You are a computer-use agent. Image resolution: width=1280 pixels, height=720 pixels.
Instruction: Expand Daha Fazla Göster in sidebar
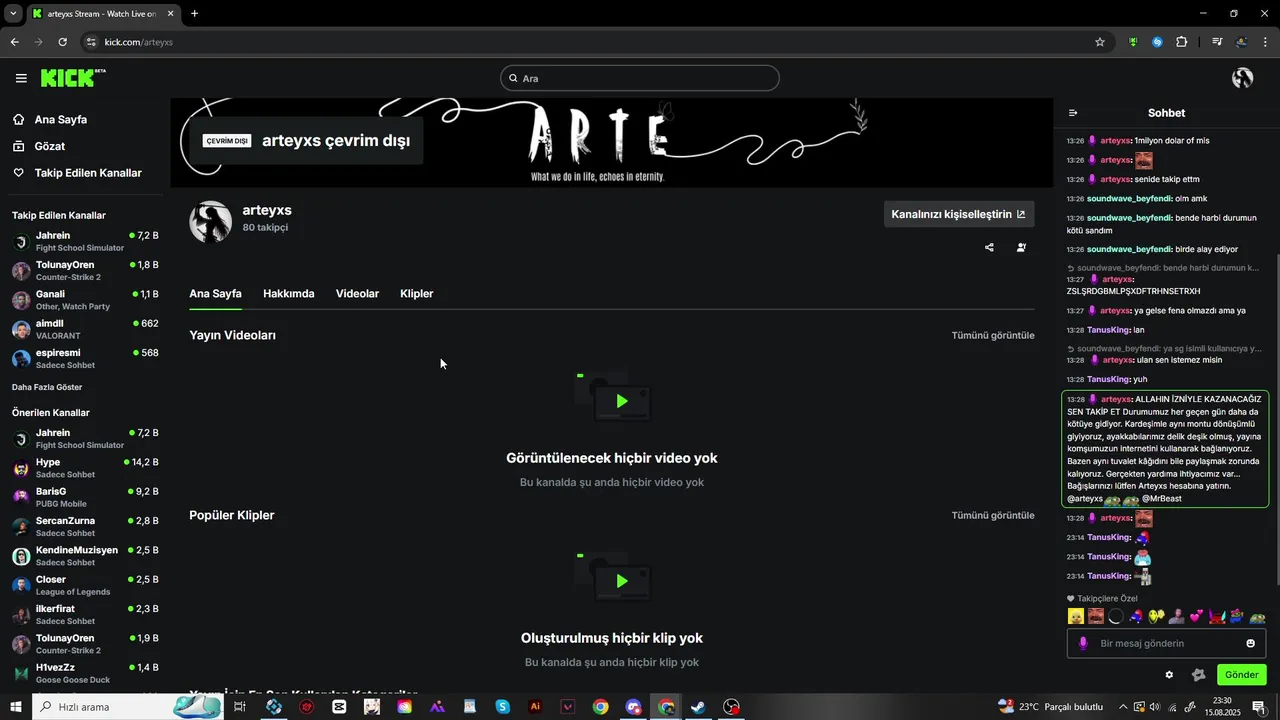point(47,387)
